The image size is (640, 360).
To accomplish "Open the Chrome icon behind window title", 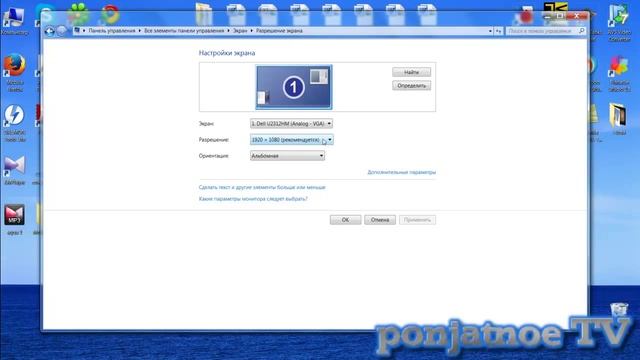I will pyautogui.click(x=110, y=14).
